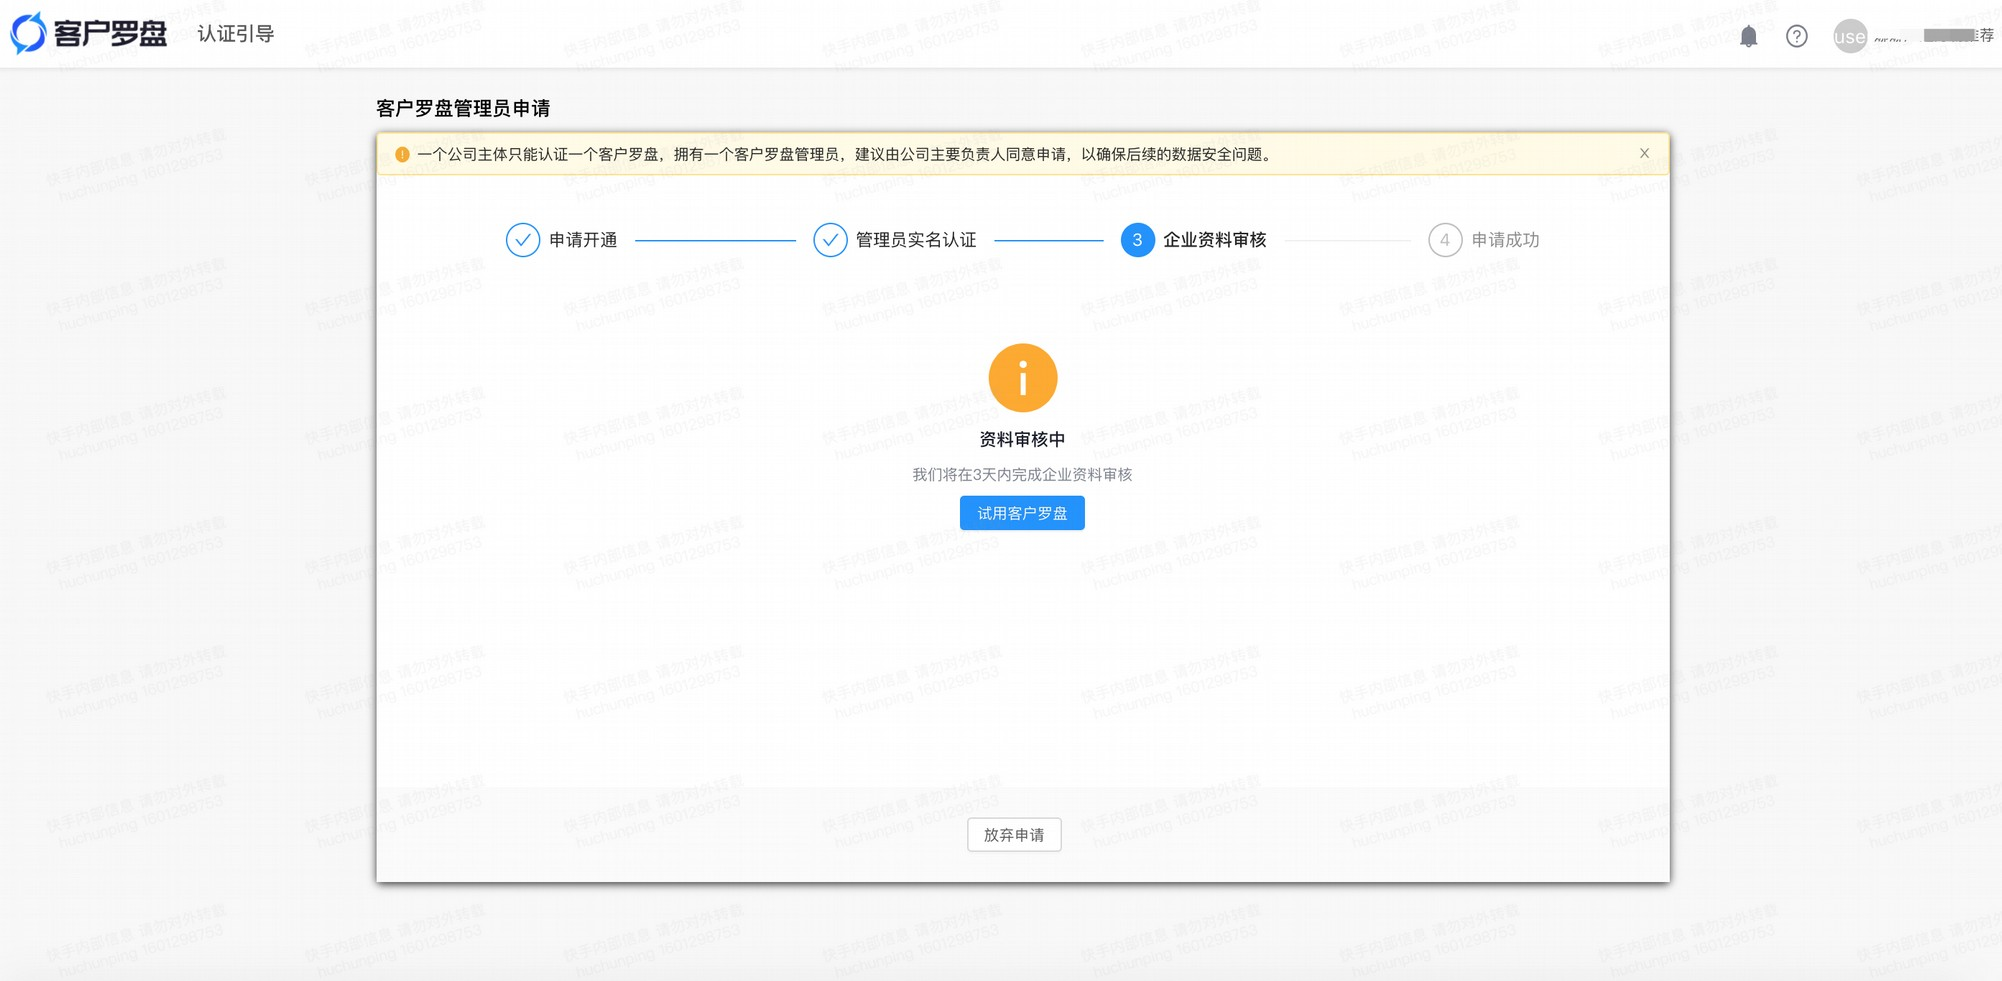This screenshot has height=981, width=2002.
Task: Click the user avatar circle
Action: (x=1849, y=36)
